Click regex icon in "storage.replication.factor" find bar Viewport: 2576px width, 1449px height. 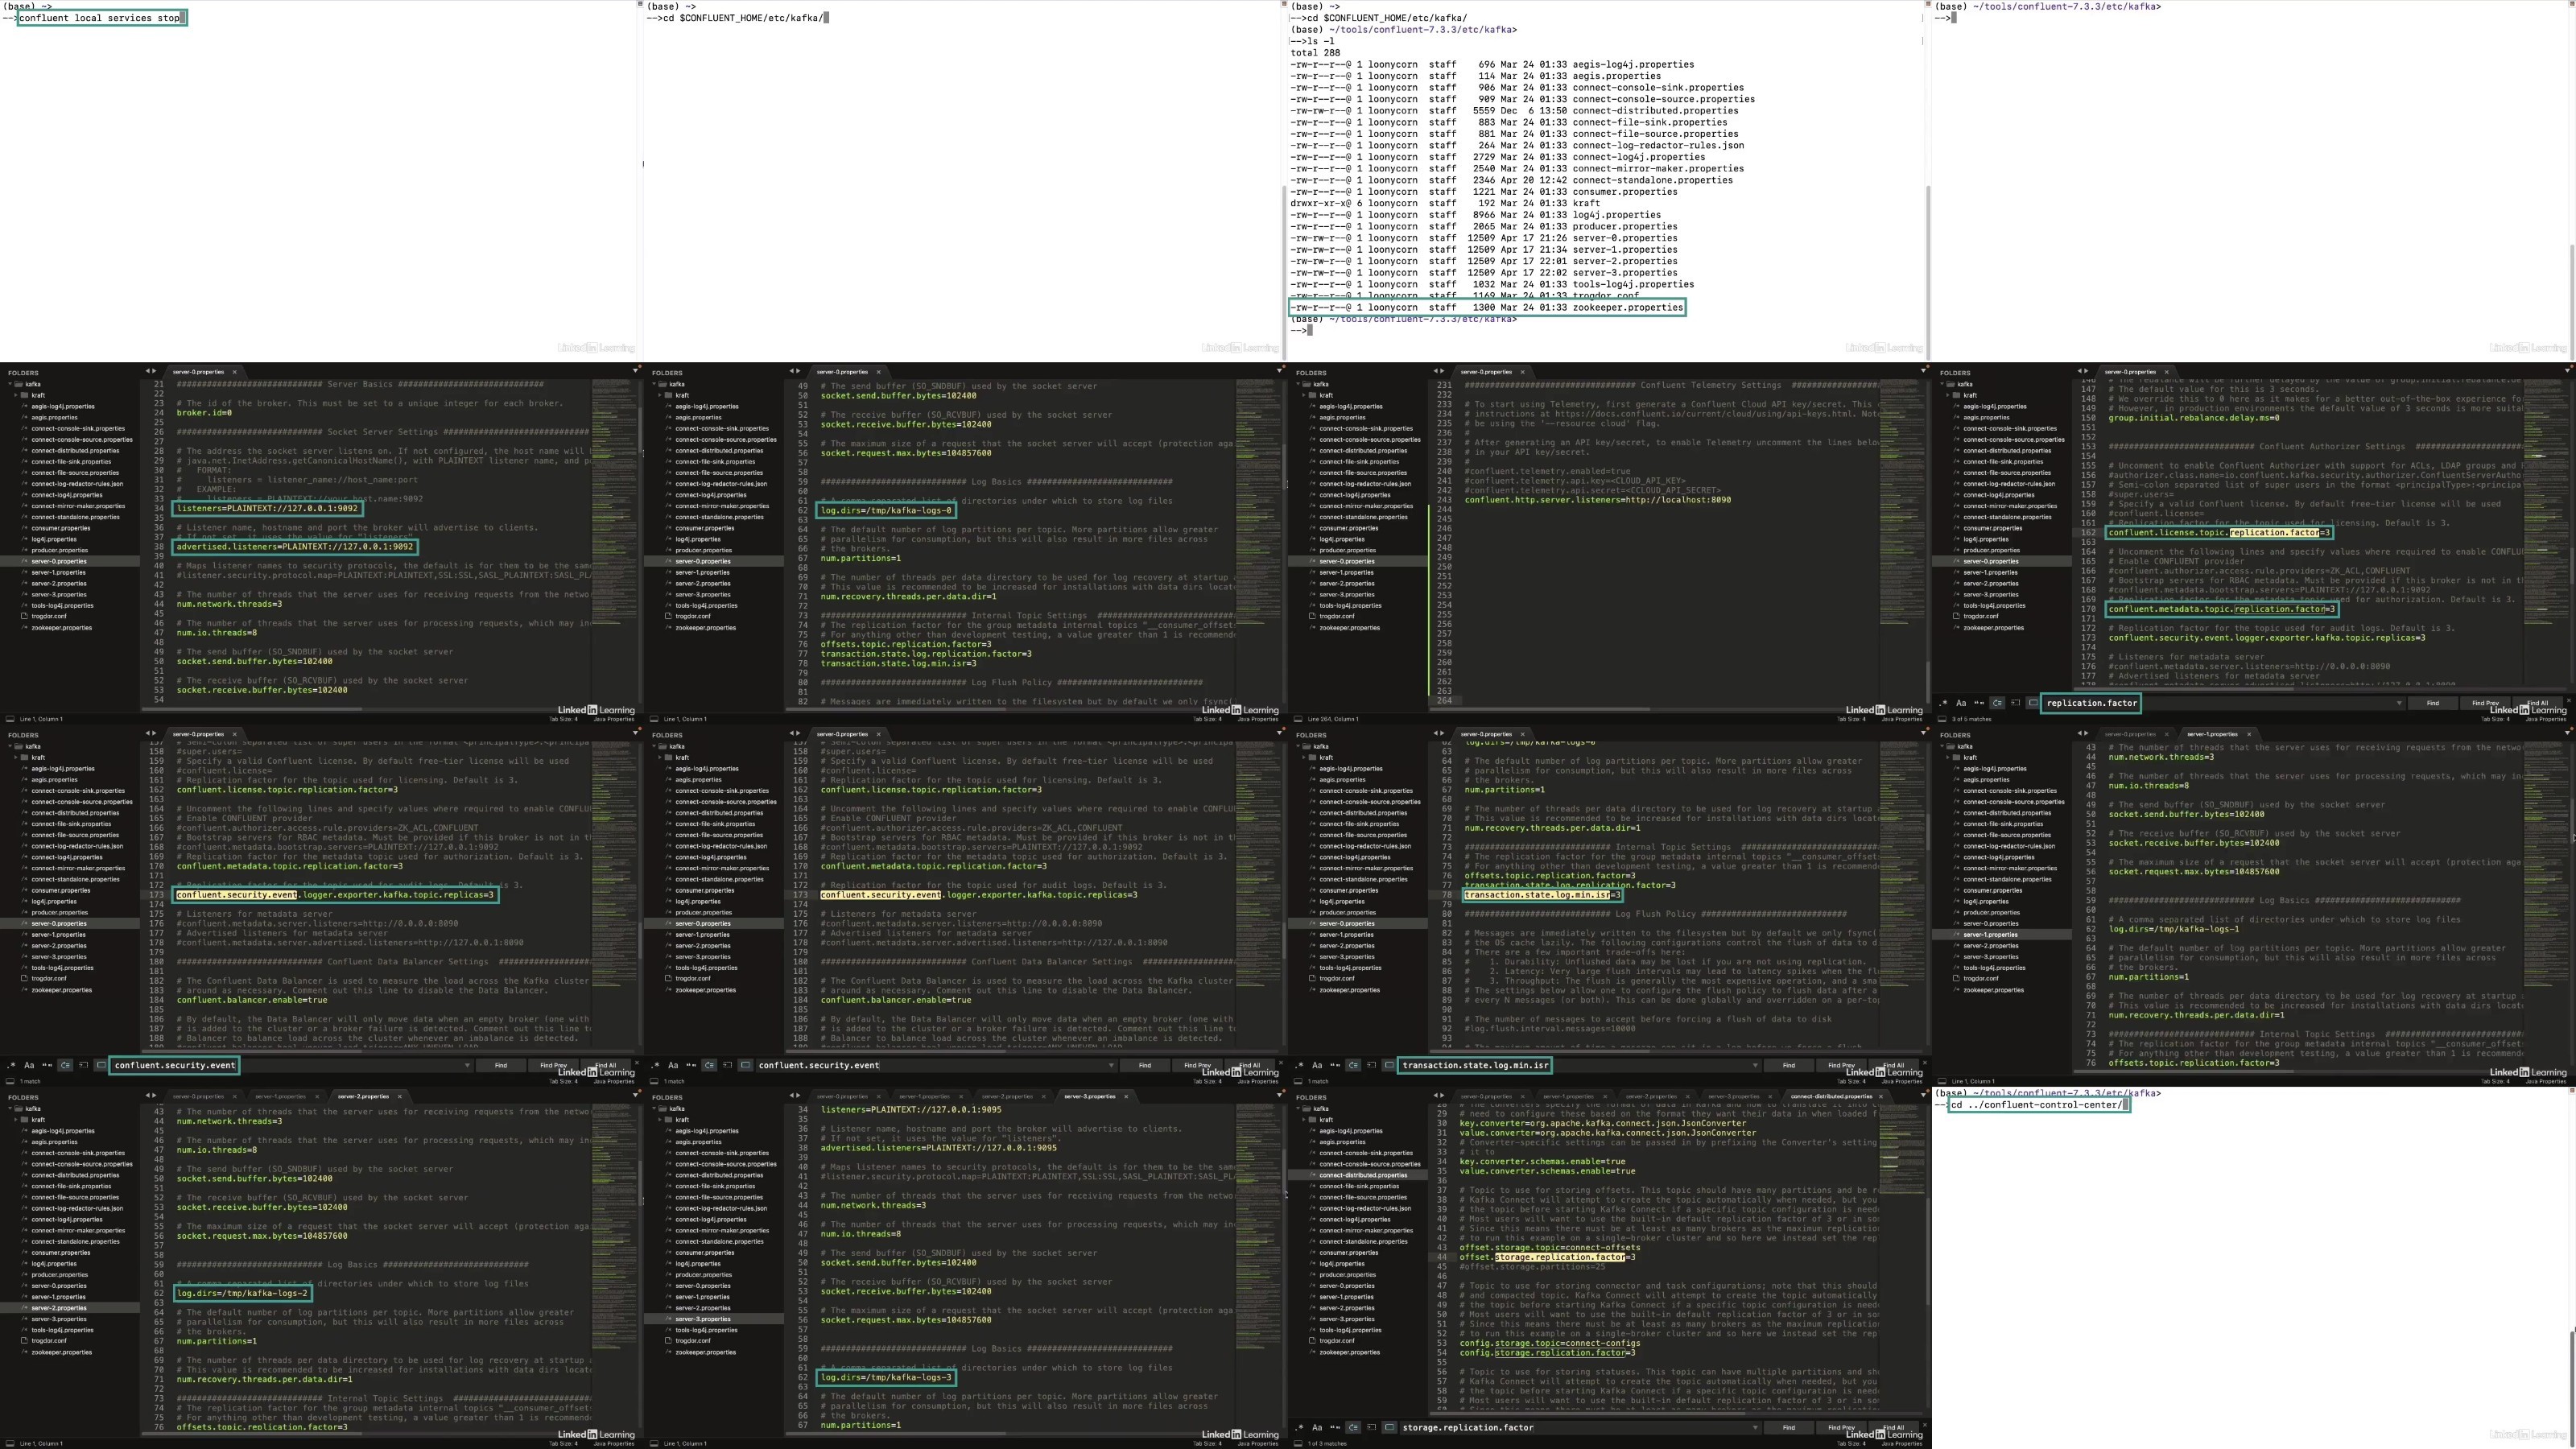point(1299,1427)
